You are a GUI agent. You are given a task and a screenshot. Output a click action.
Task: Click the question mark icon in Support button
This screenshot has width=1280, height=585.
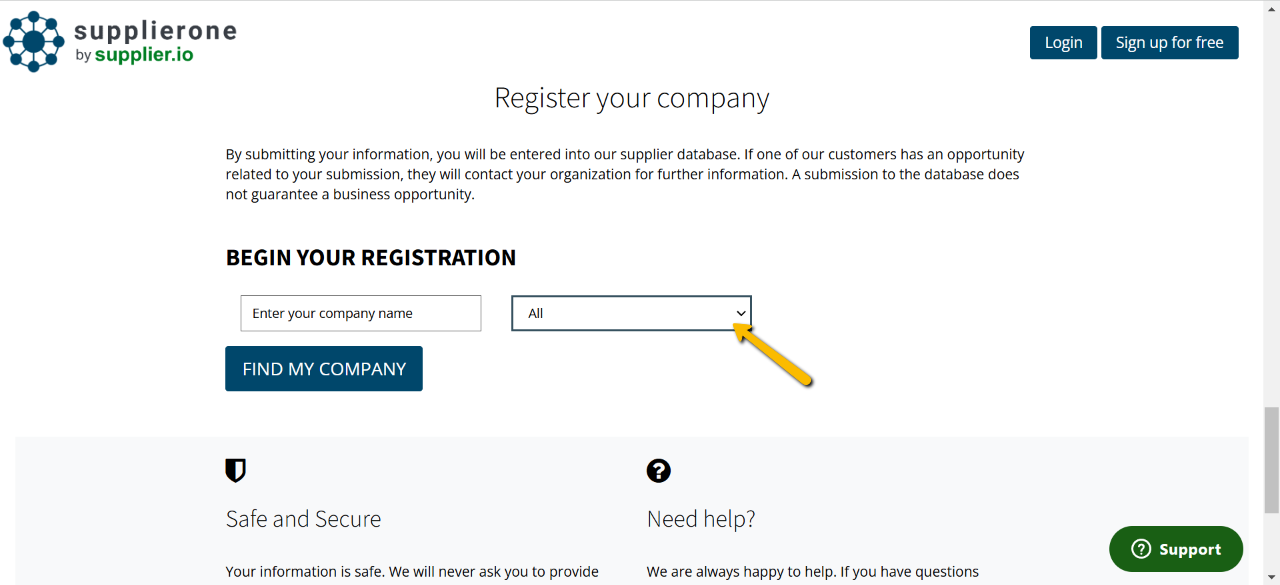1141,549
